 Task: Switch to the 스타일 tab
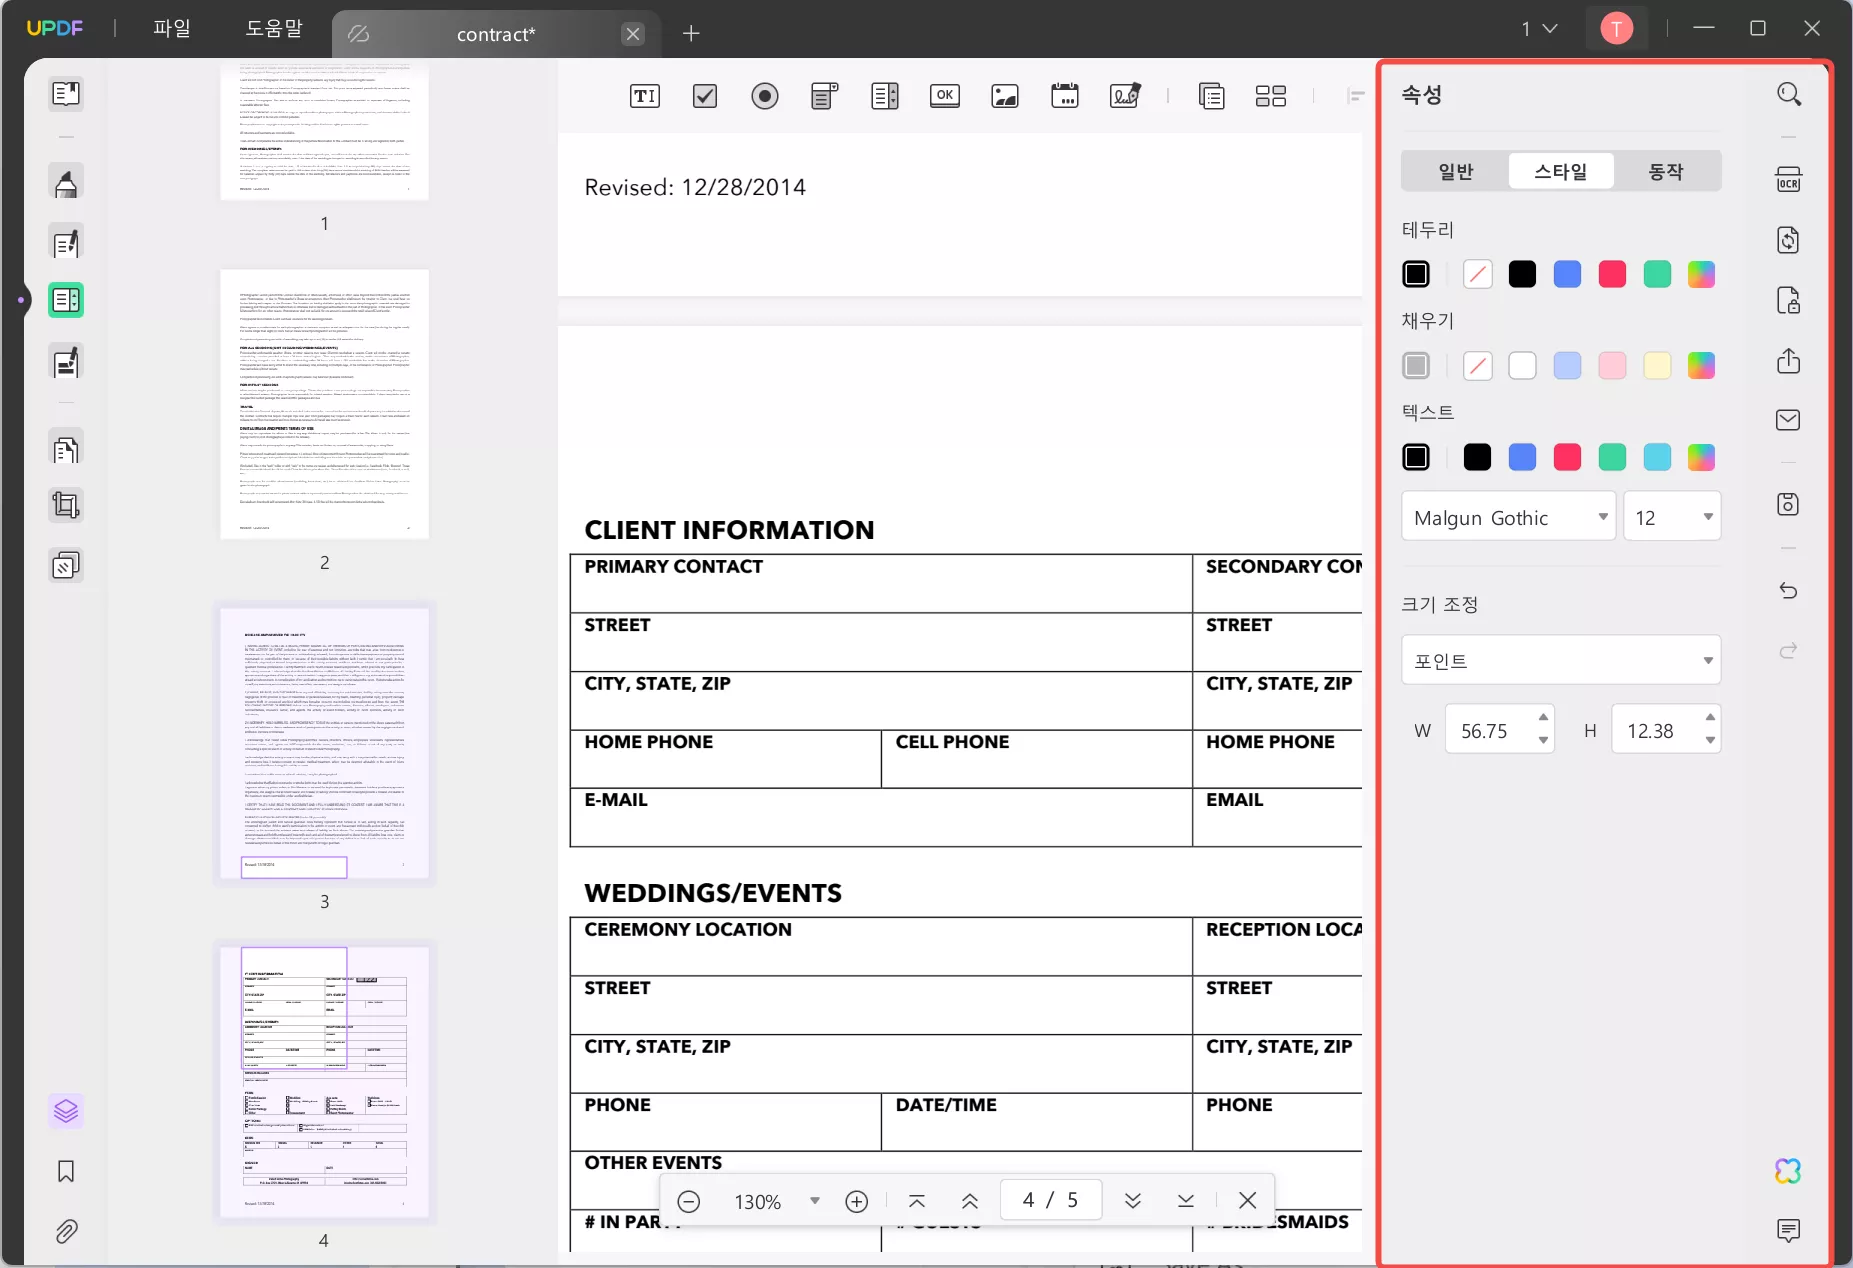(x=1561, y=172)
